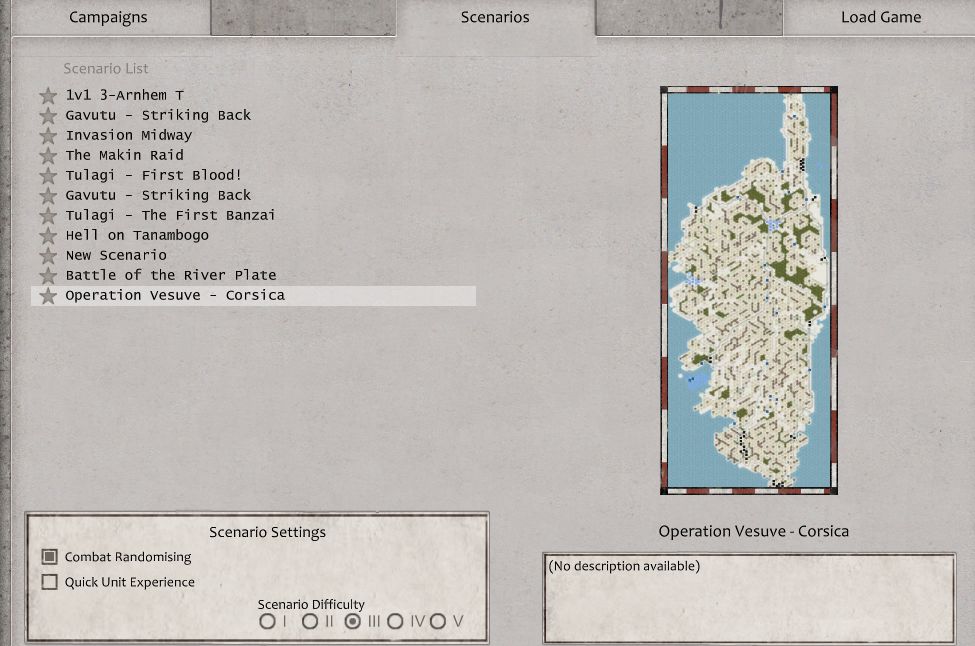Select scenario difficulty level I
This screenshot has height=646, width=975.
pos(267,621)
